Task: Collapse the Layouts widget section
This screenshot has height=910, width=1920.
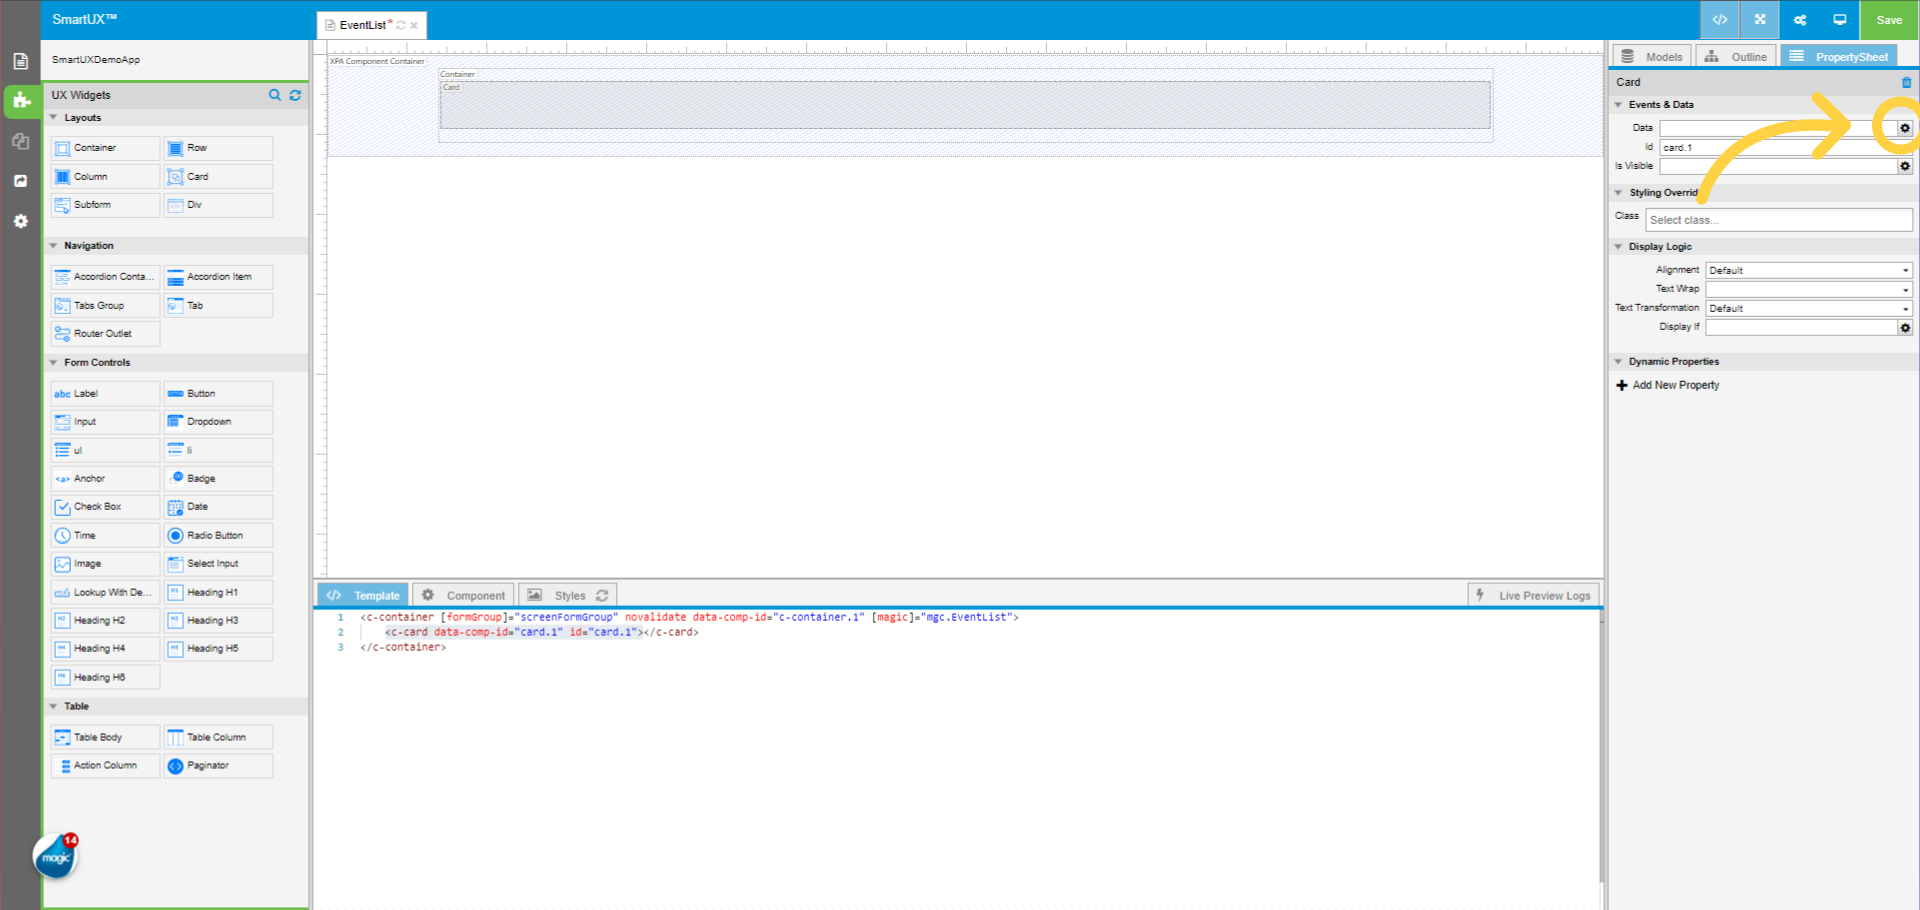Action: [54, 118]
